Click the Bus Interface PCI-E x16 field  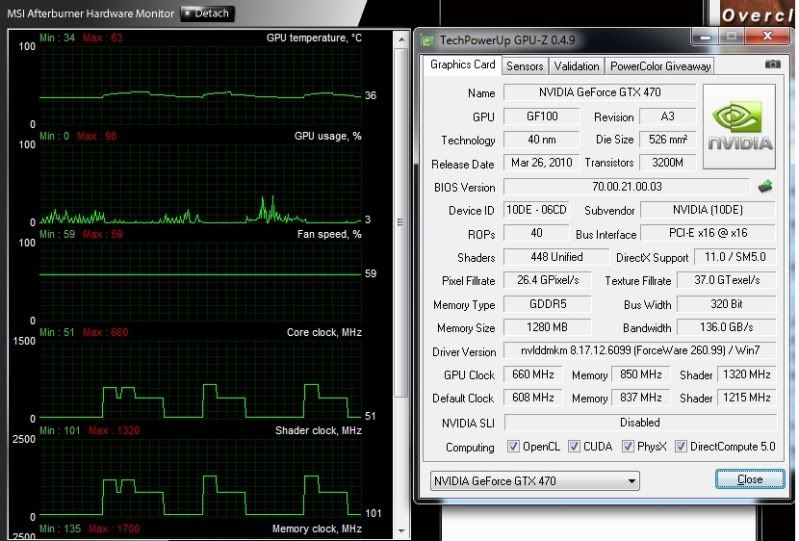coord(708,233)
